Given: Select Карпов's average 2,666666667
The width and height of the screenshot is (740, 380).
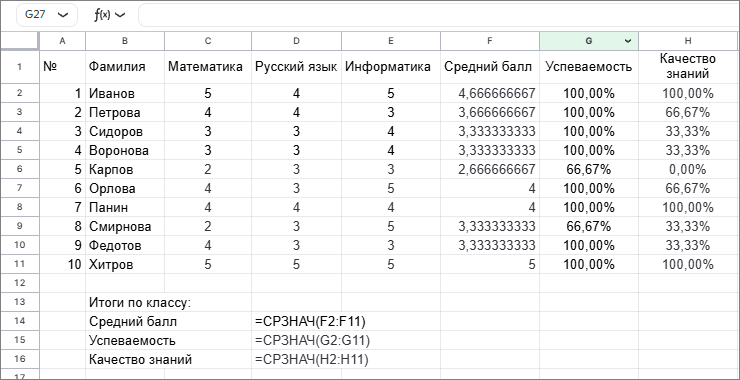Looking at the screenshot, I should pos(490,169).
